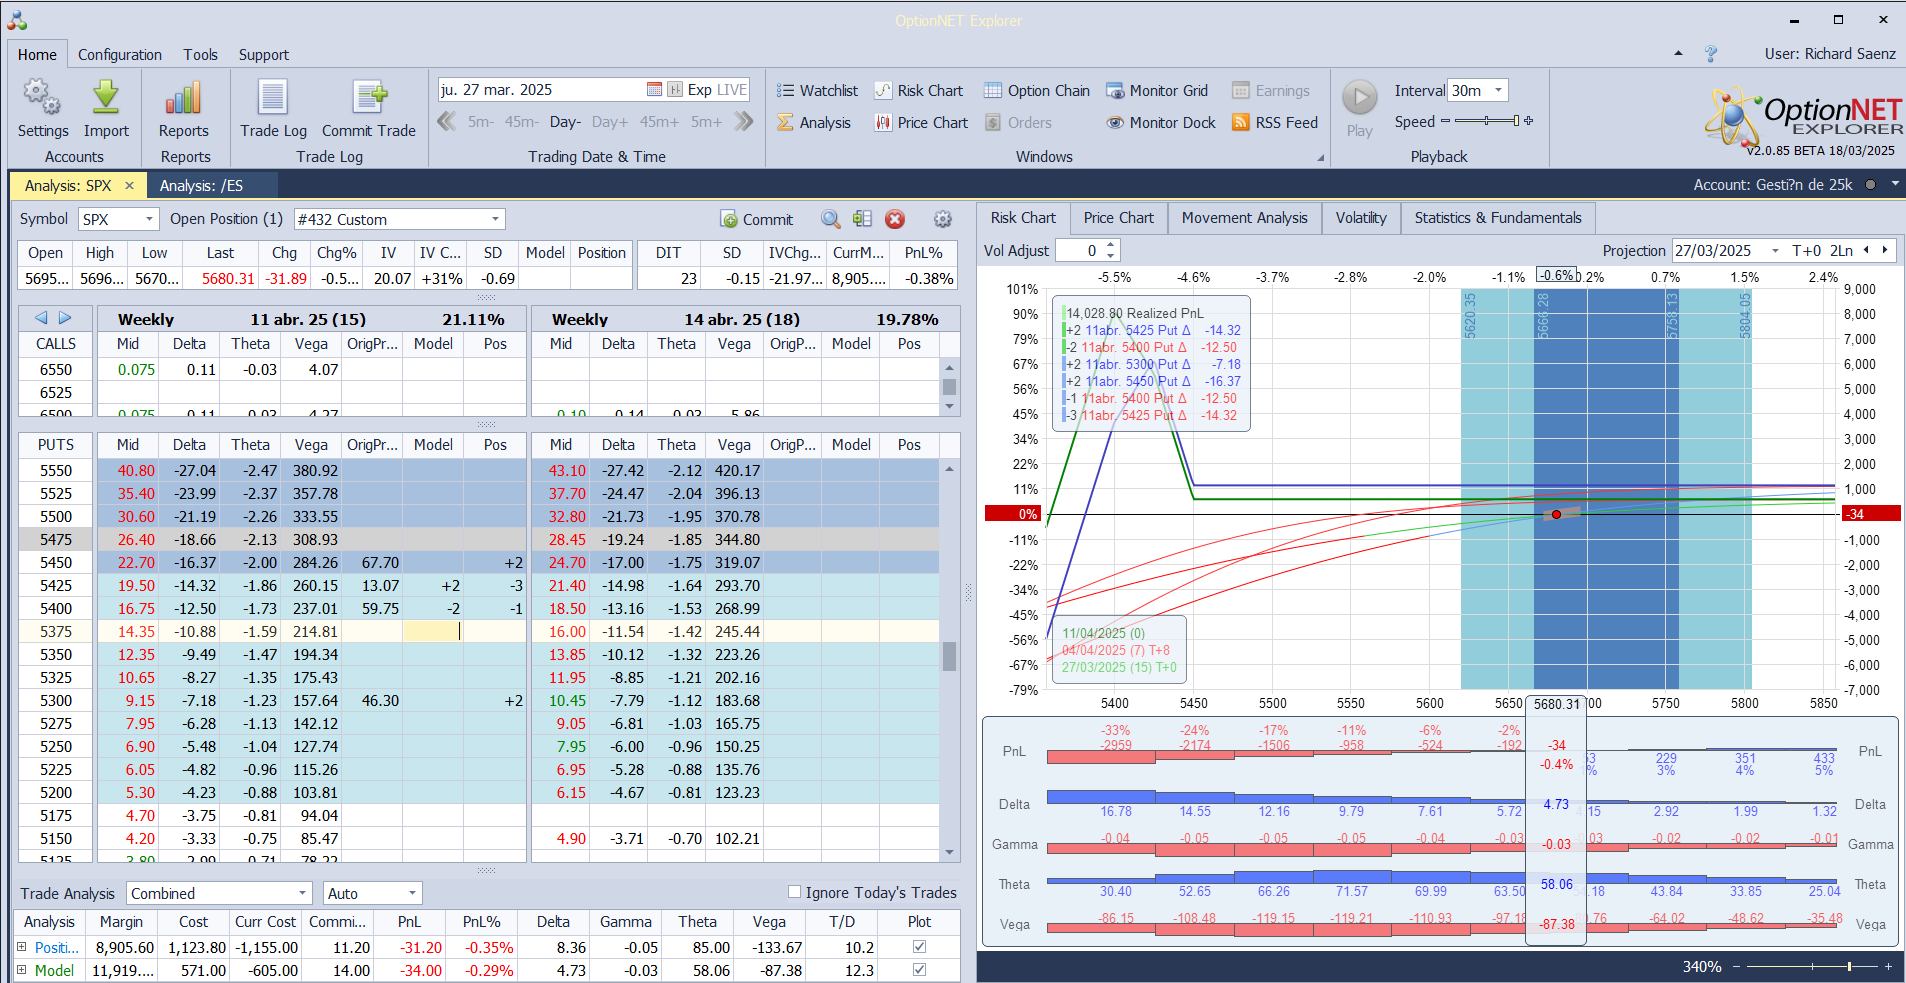
Task: Switch to the Volatility tab
Action: (1361, 218)
